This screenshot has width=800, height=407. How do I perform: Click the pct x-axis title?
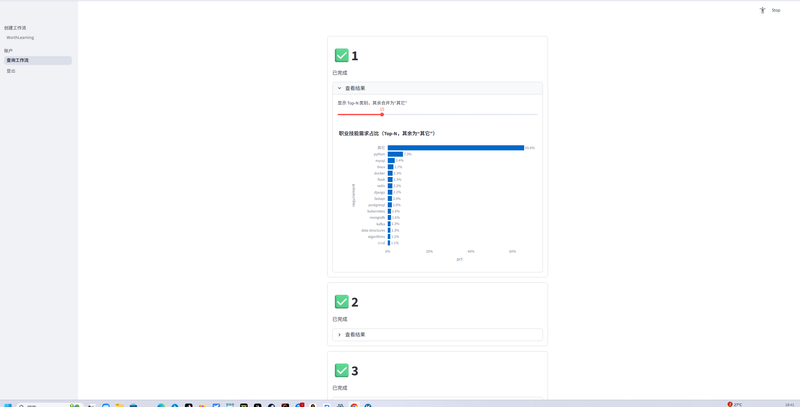pyautogui.click(x=460, y=260)
